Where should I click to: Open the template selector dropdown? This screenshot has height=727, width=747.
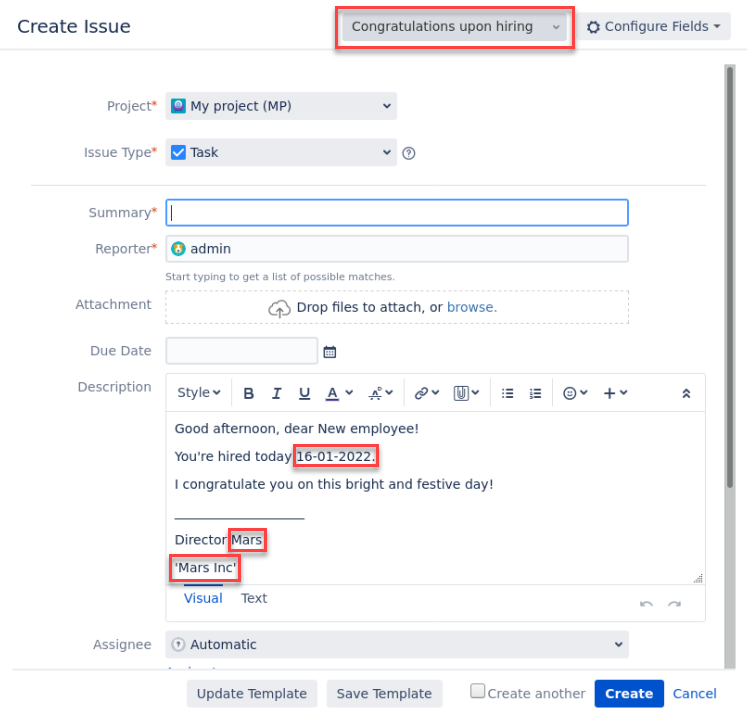tap(455, 27)
